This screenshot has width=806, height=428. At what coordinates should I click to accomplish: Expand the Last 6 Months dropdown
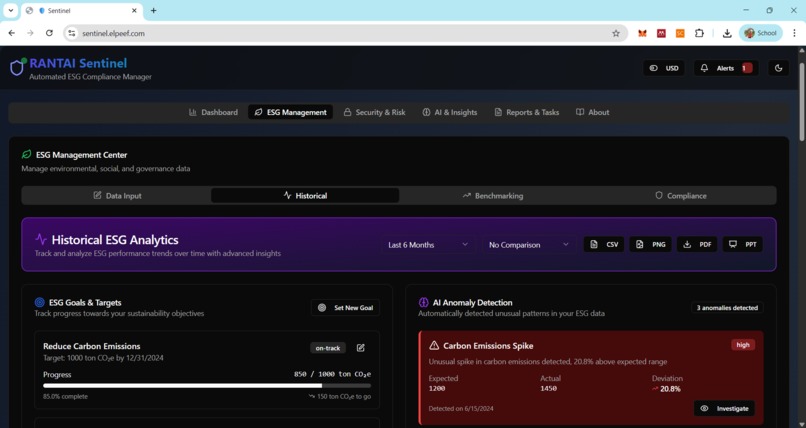(428, 245)
